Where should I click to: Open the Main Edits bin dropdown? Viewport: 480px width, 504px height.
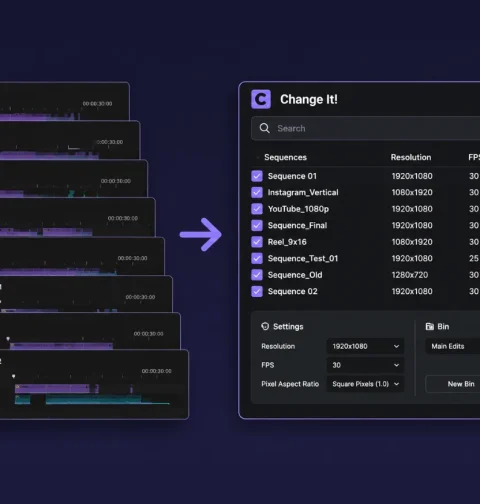[453, 346]
